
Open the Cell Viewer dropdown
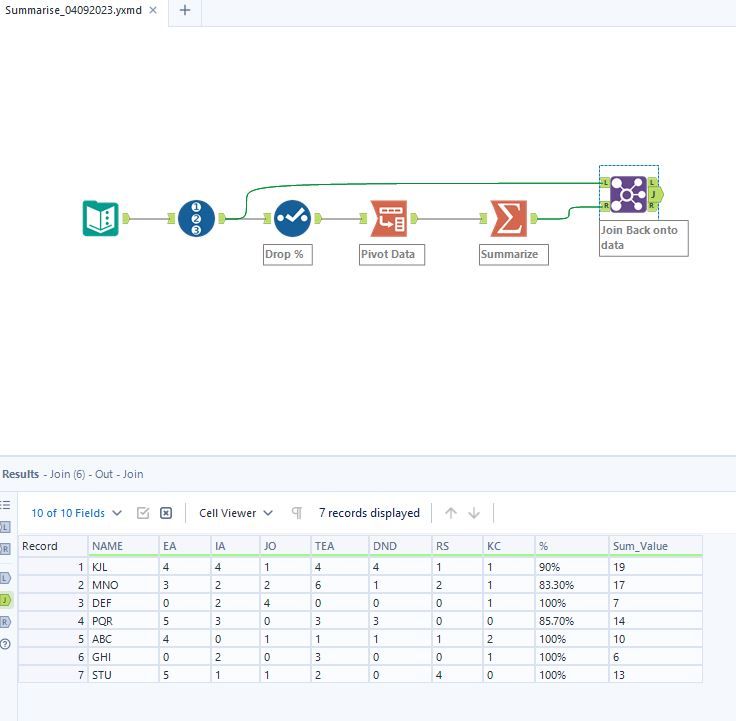click(236, 513)
